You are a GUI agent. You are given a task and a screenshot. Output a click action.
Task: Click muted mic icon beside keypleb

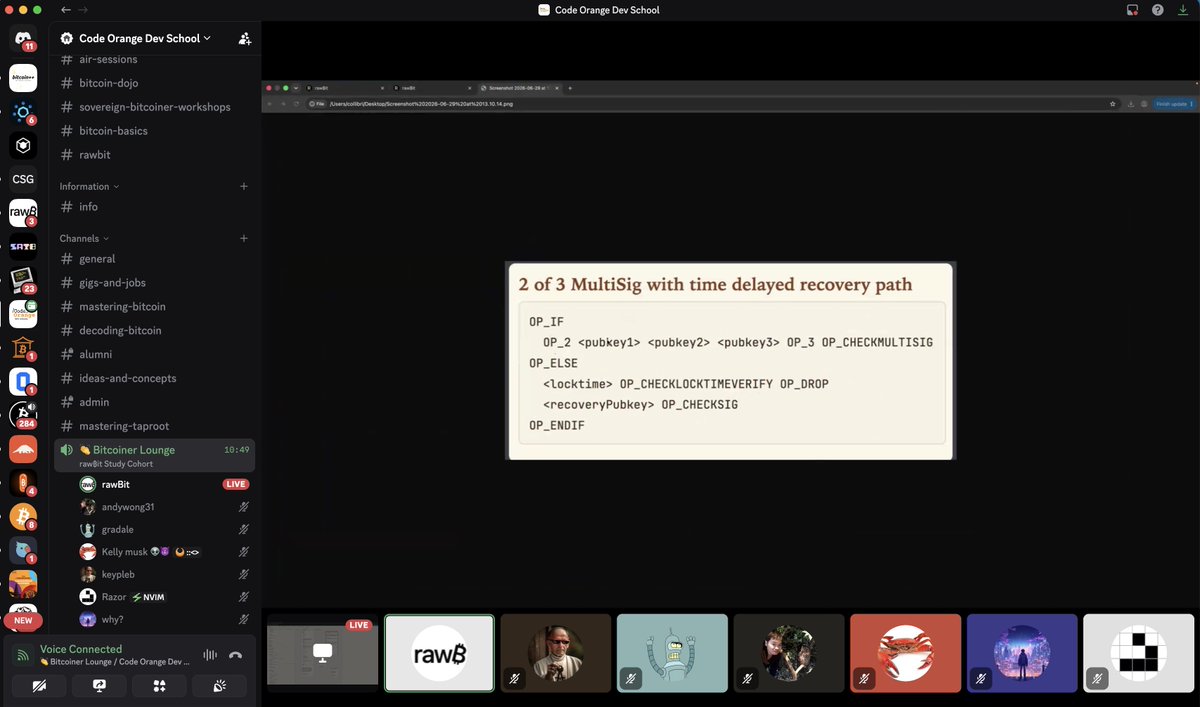pos(244,575)
